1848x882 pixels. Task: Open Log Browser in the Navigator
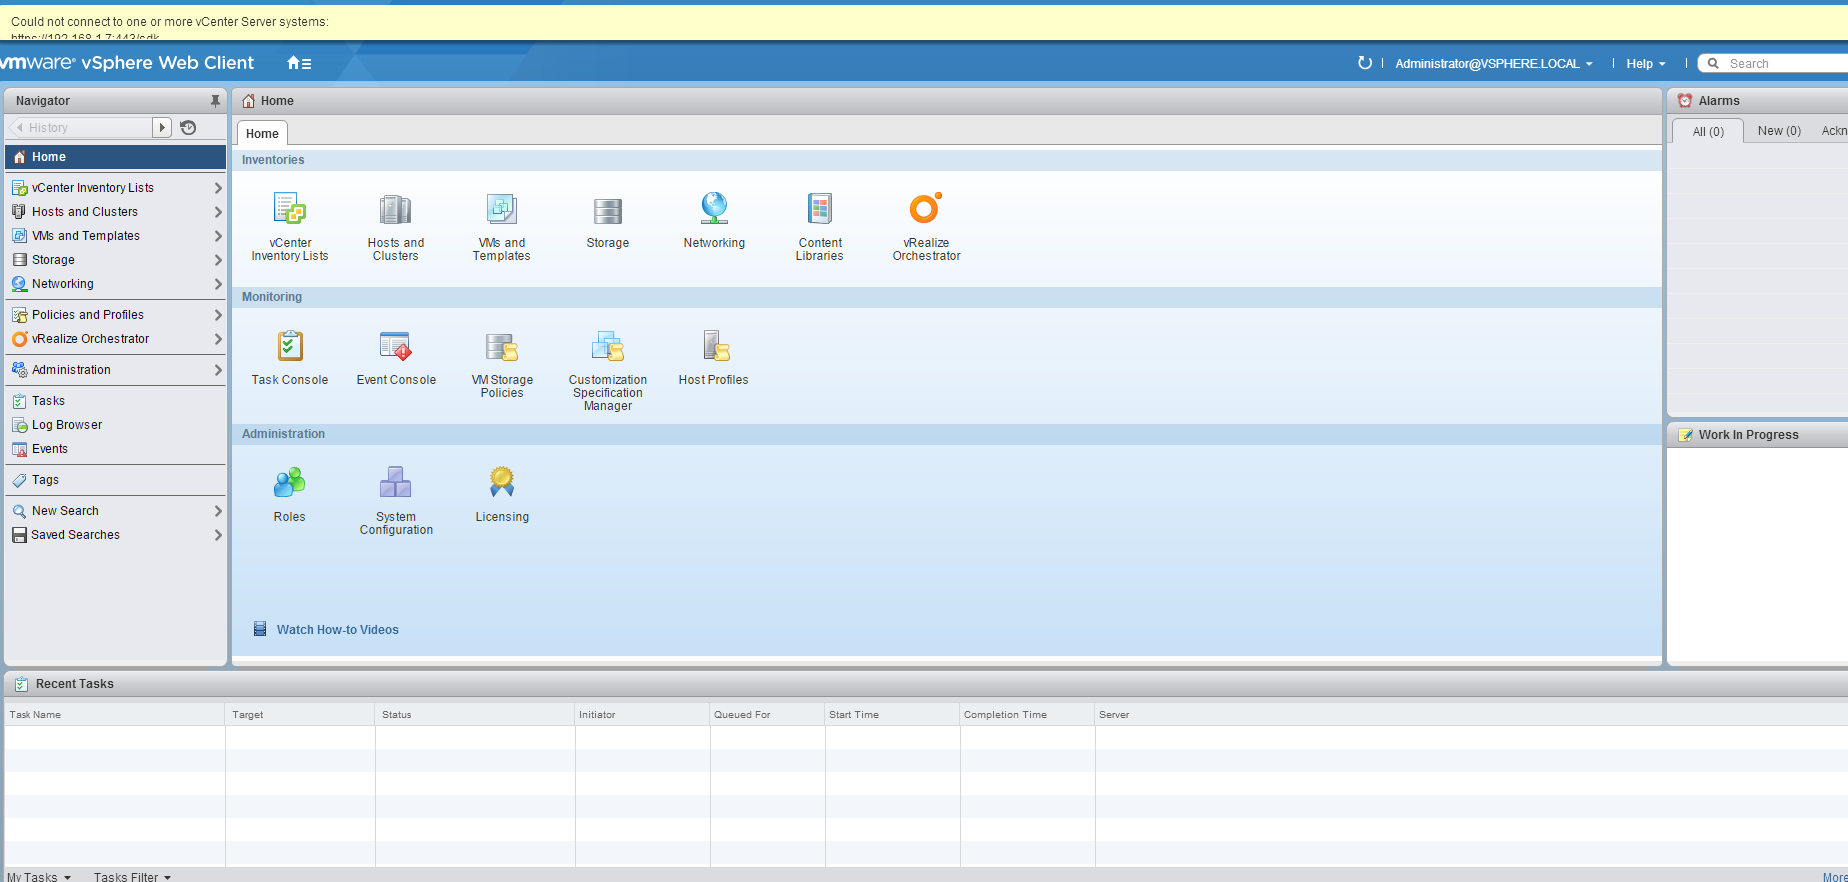[x=115, y=425]
